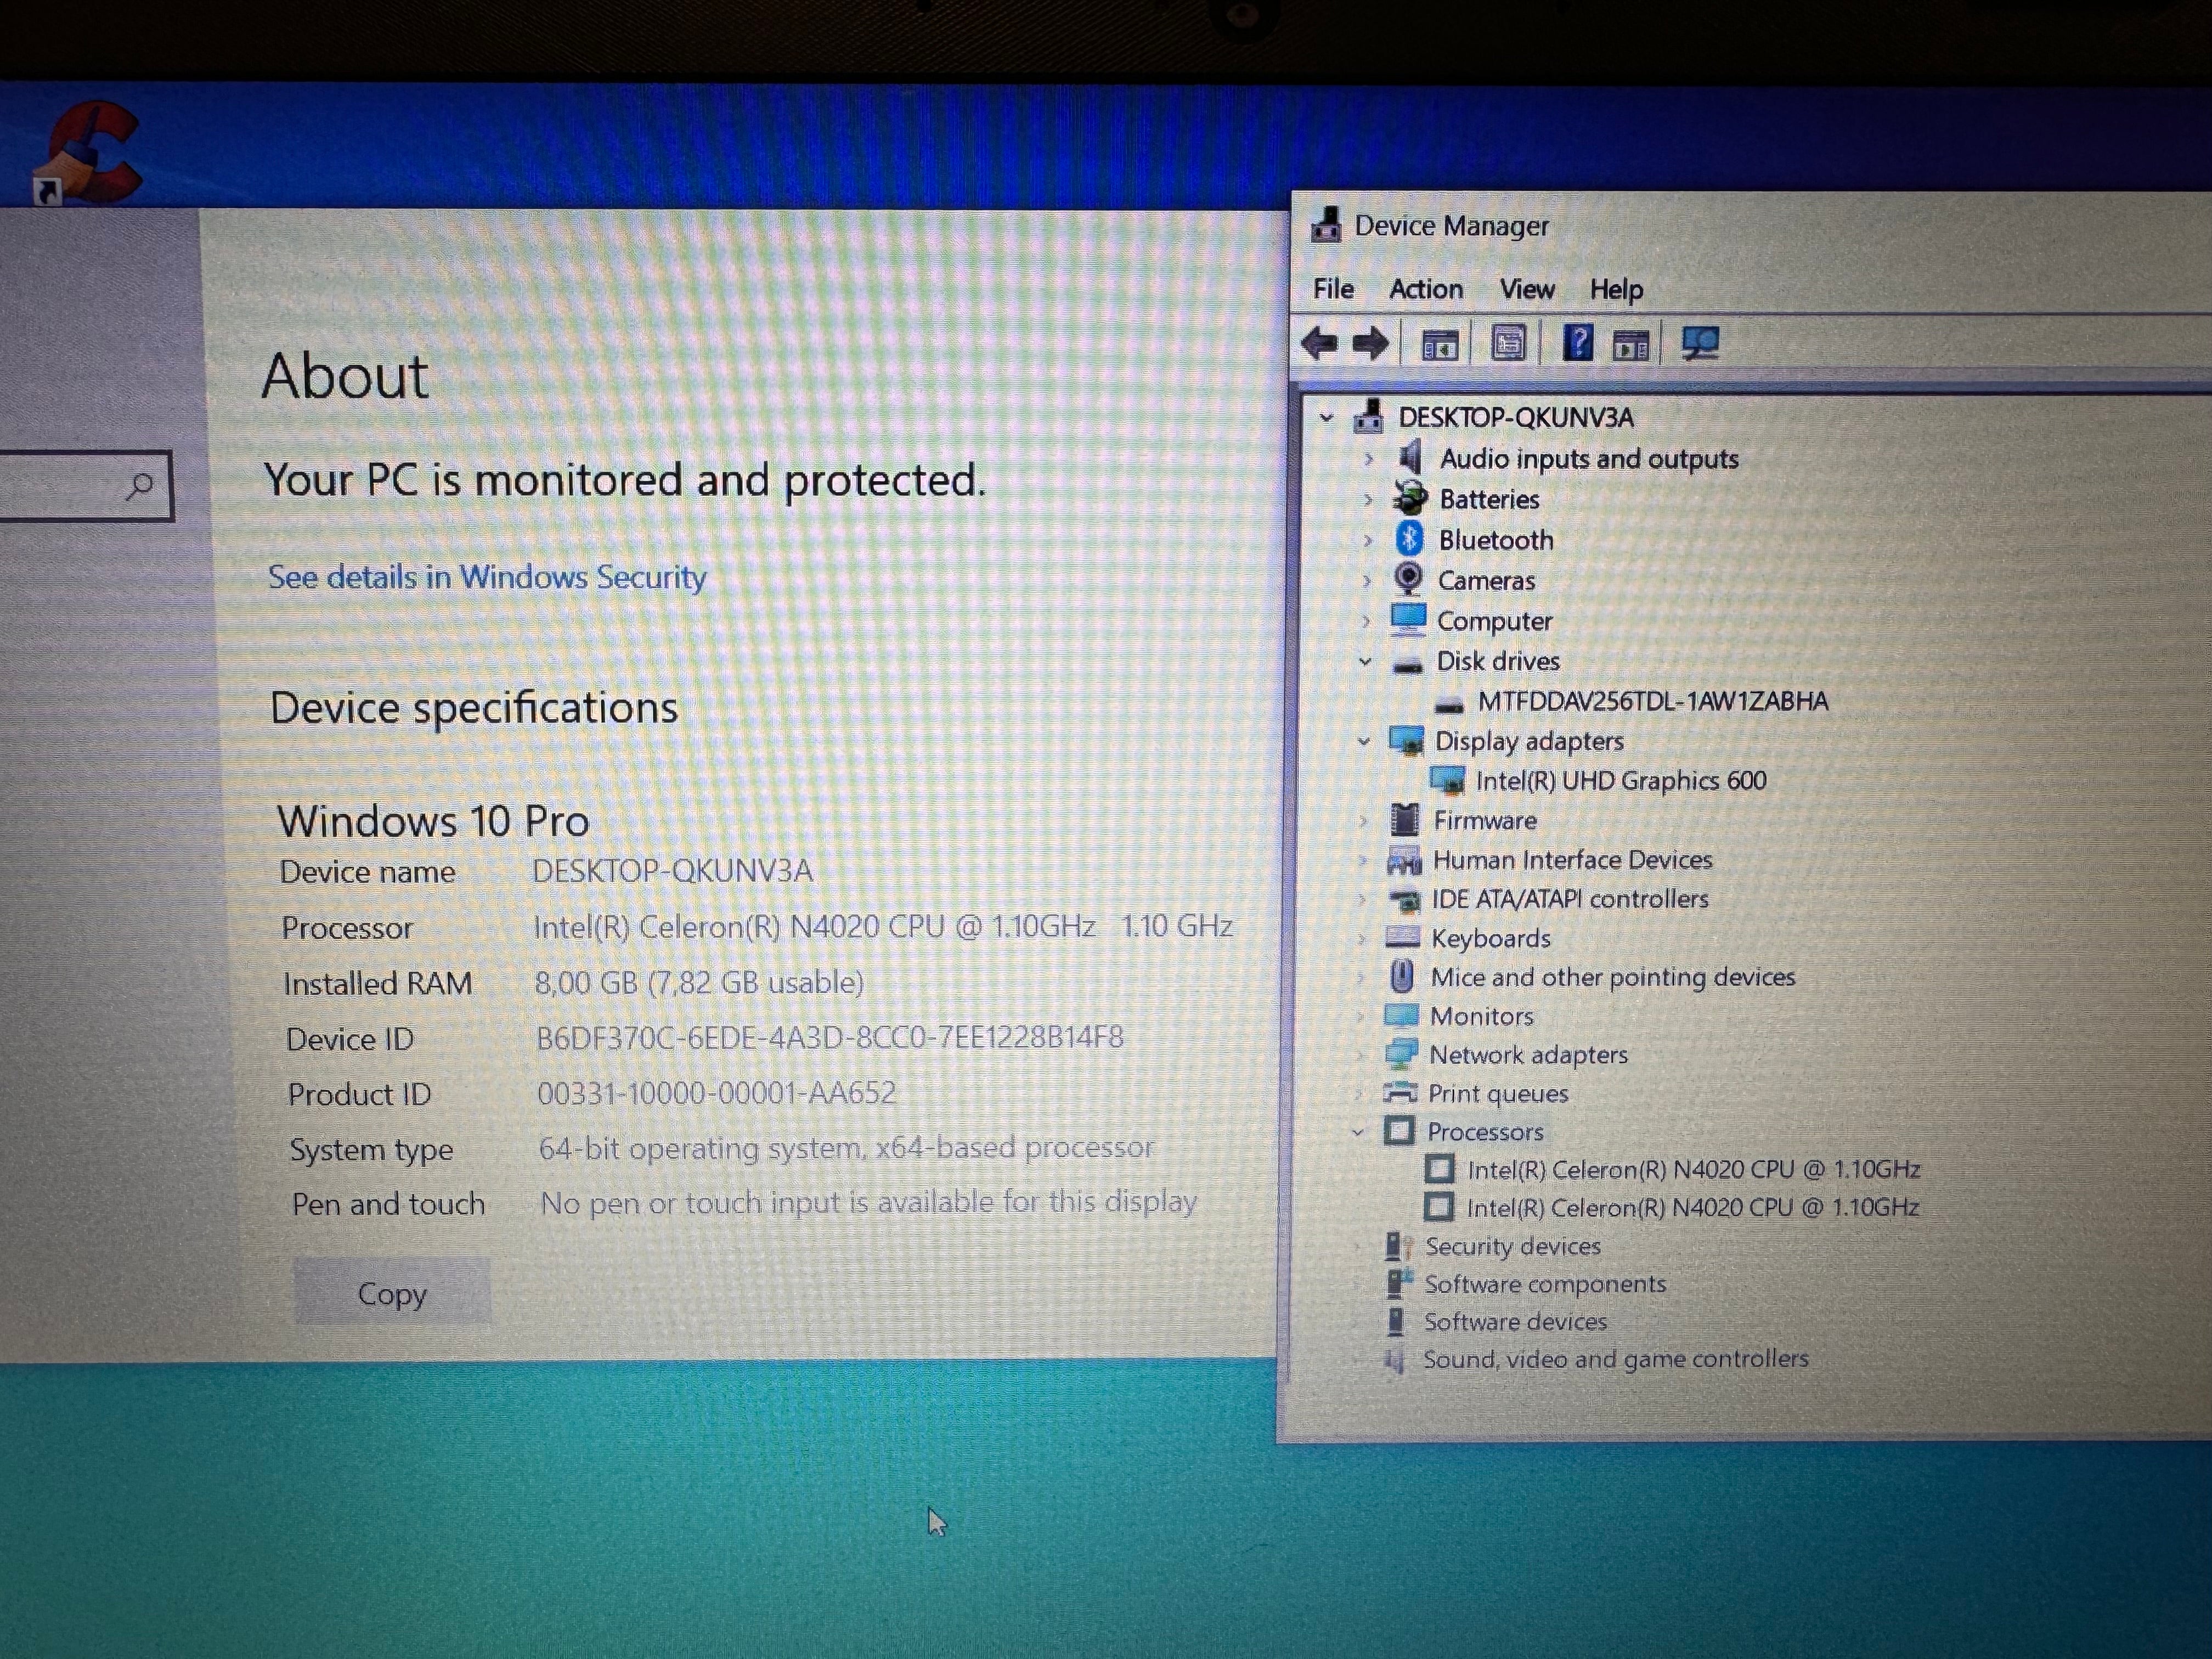
Task: Click the Processor value in Device specifications
Action: tap(883, 926)
